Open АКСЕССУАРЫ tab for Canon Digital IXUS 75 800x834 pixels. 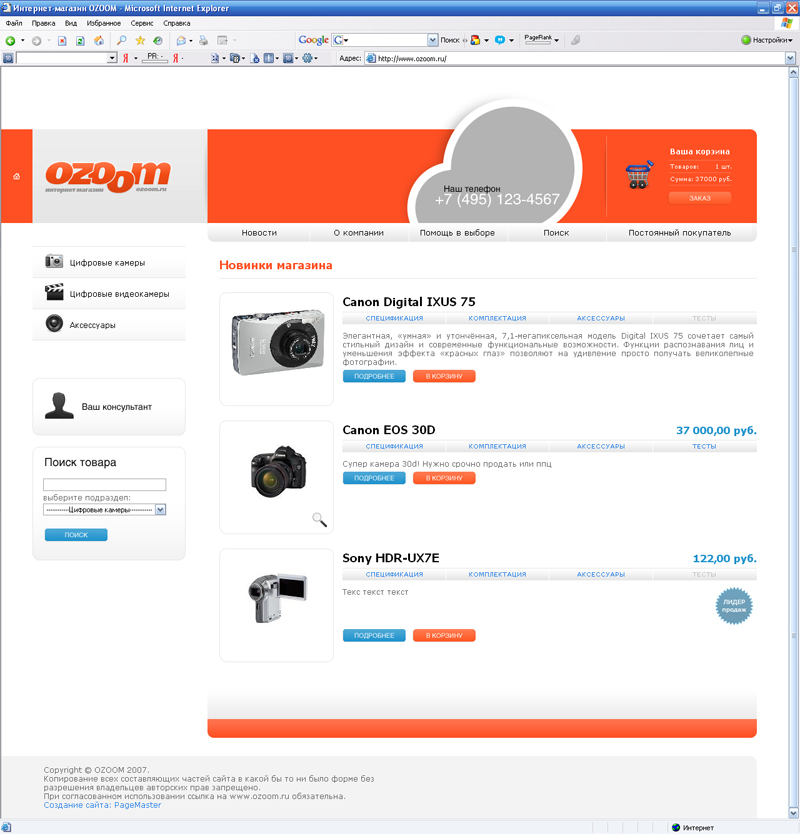point(601,318)
